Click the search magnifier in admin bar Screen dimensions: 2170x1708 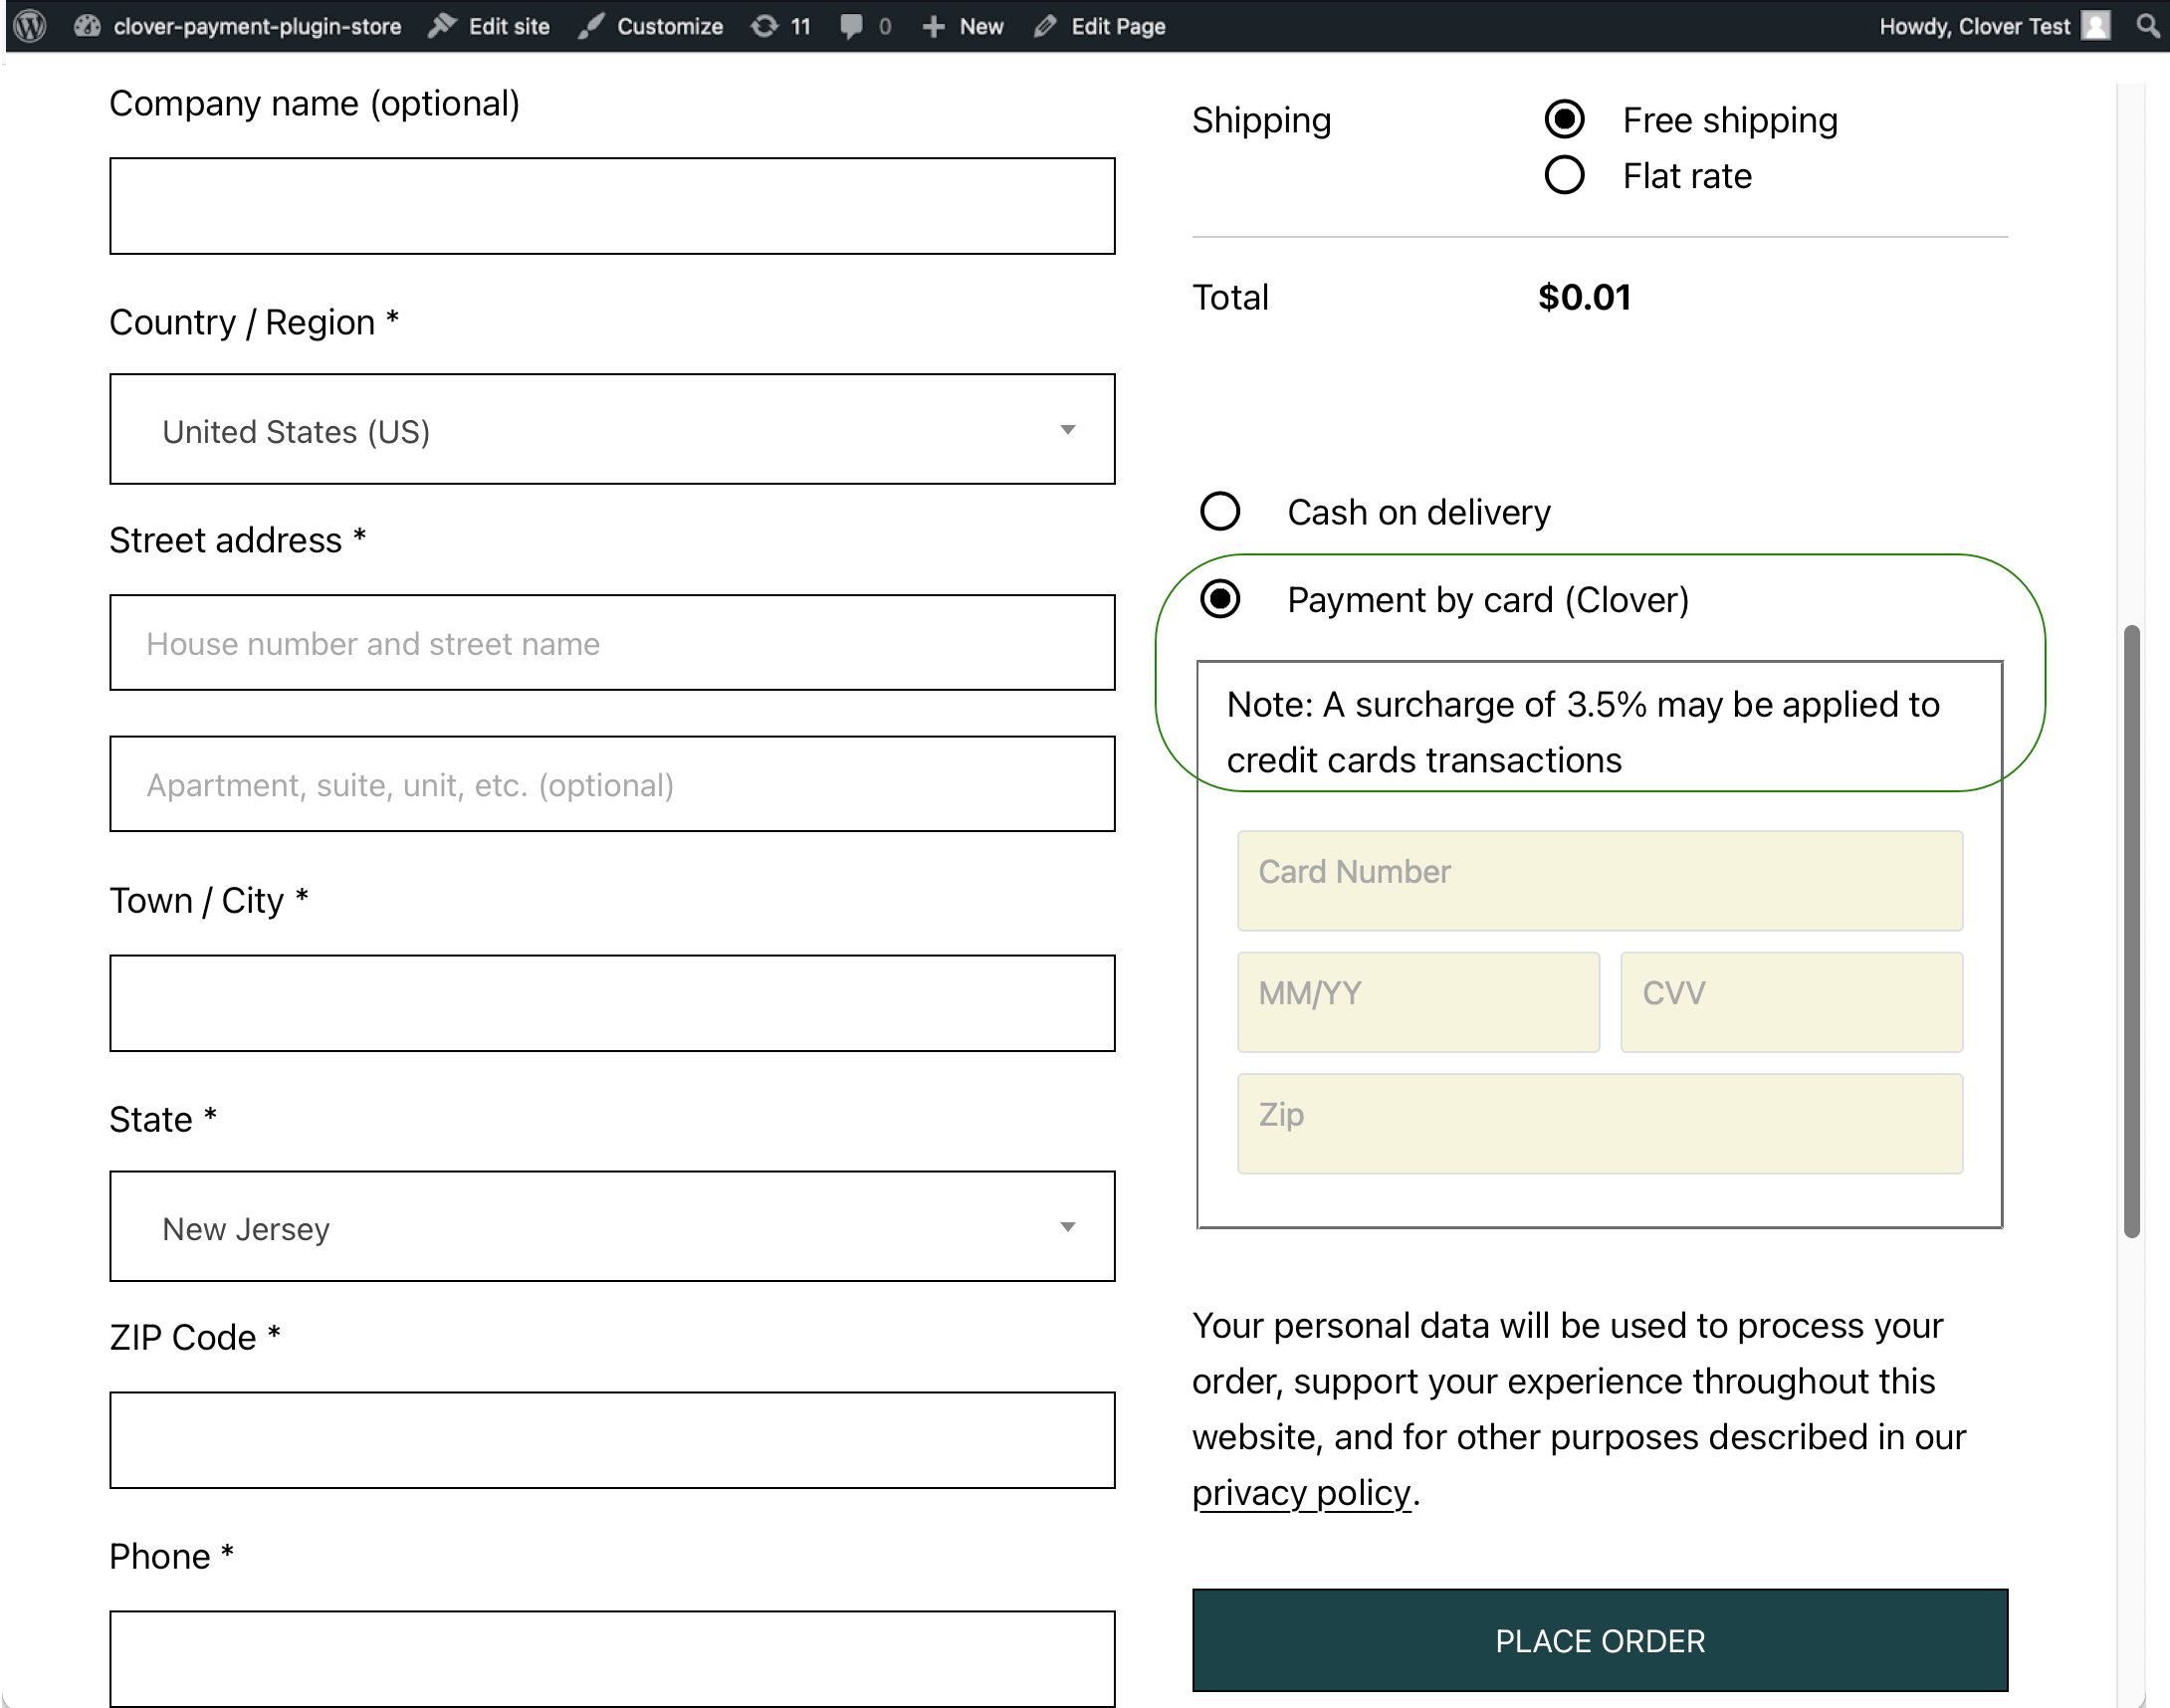pos(2147,26)
